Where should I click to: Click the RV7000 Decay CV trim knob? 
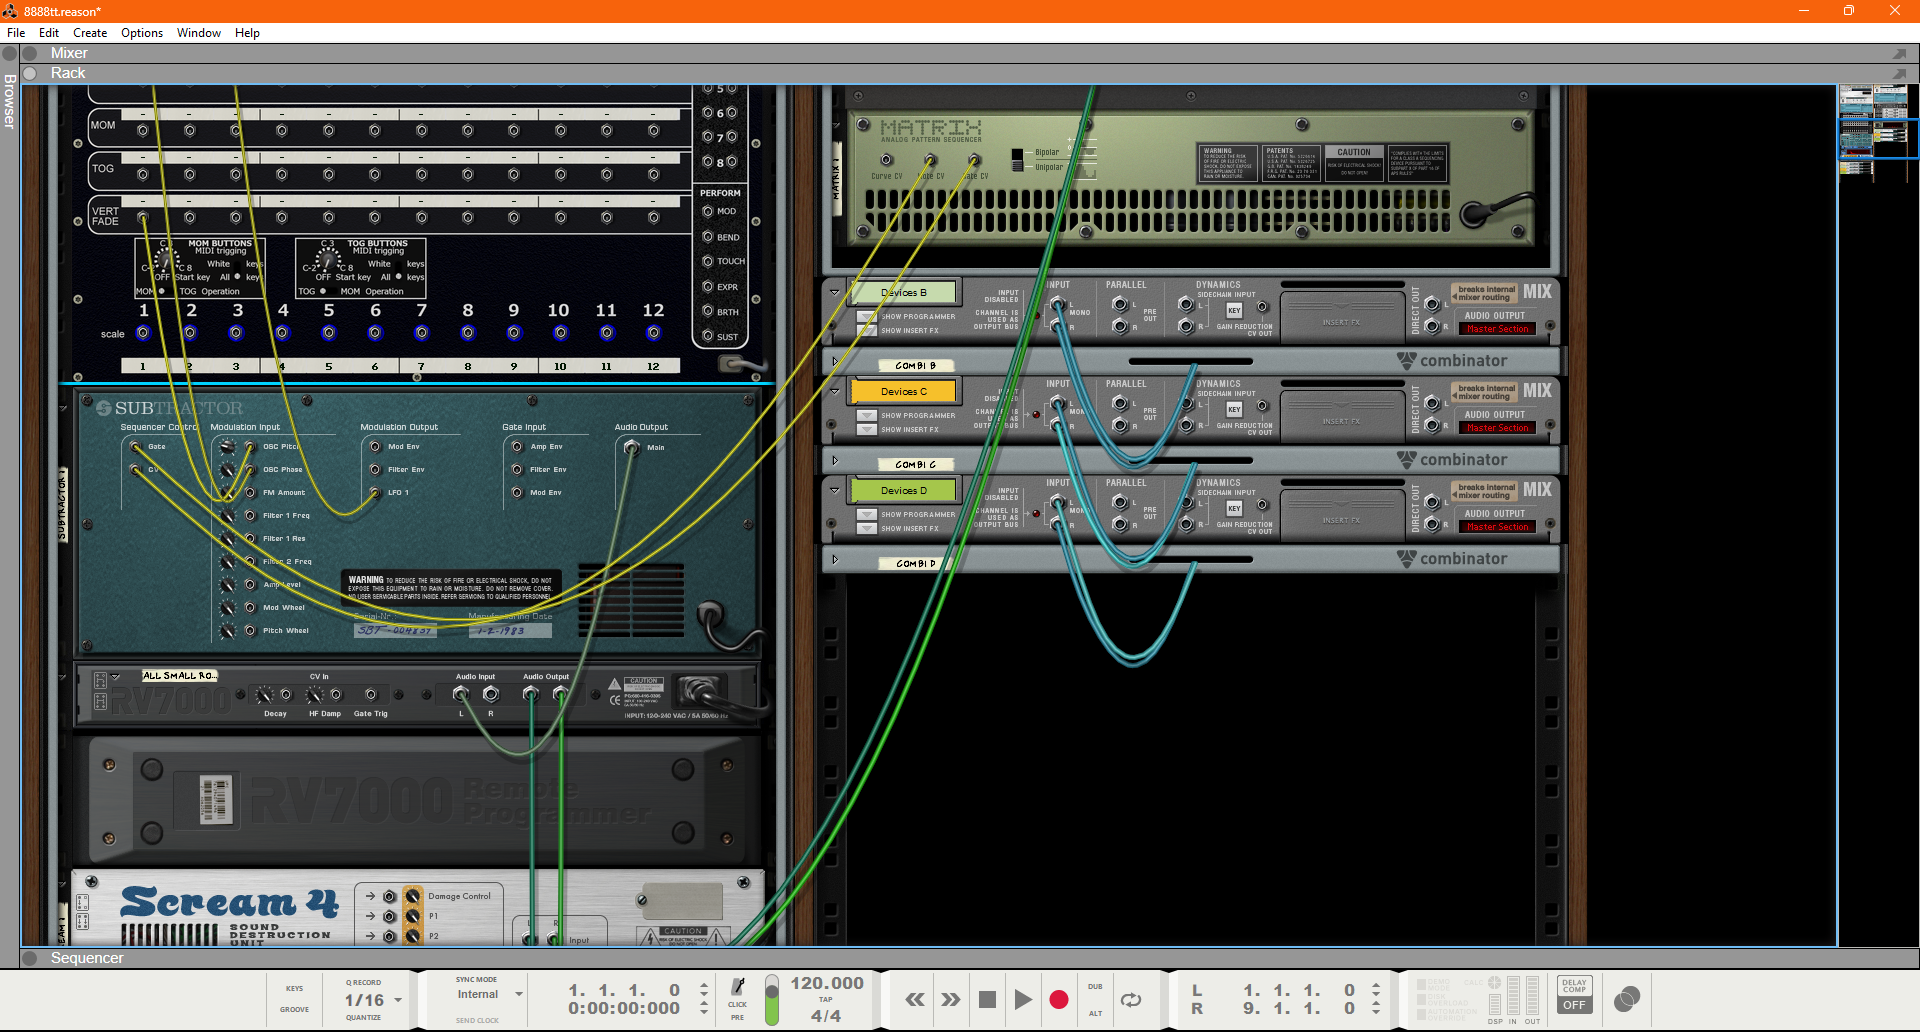pos(264,695)
